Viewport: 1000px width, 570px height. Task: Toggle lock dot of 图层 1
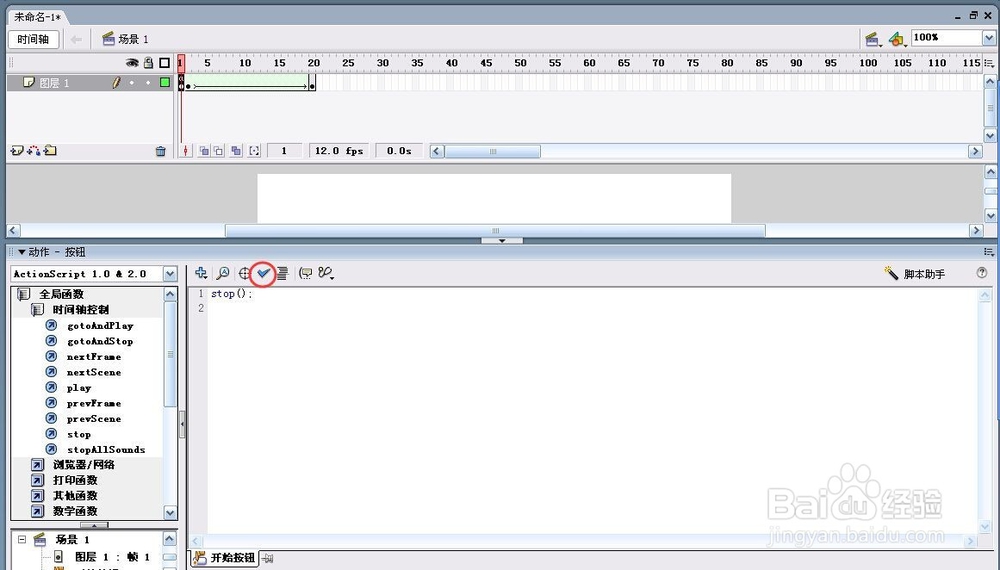148,82
